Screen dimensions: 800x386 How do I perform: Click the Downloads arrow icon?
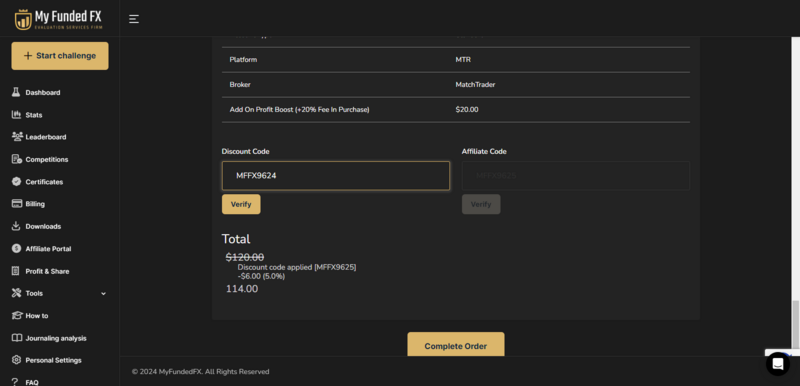click(16, 226)
